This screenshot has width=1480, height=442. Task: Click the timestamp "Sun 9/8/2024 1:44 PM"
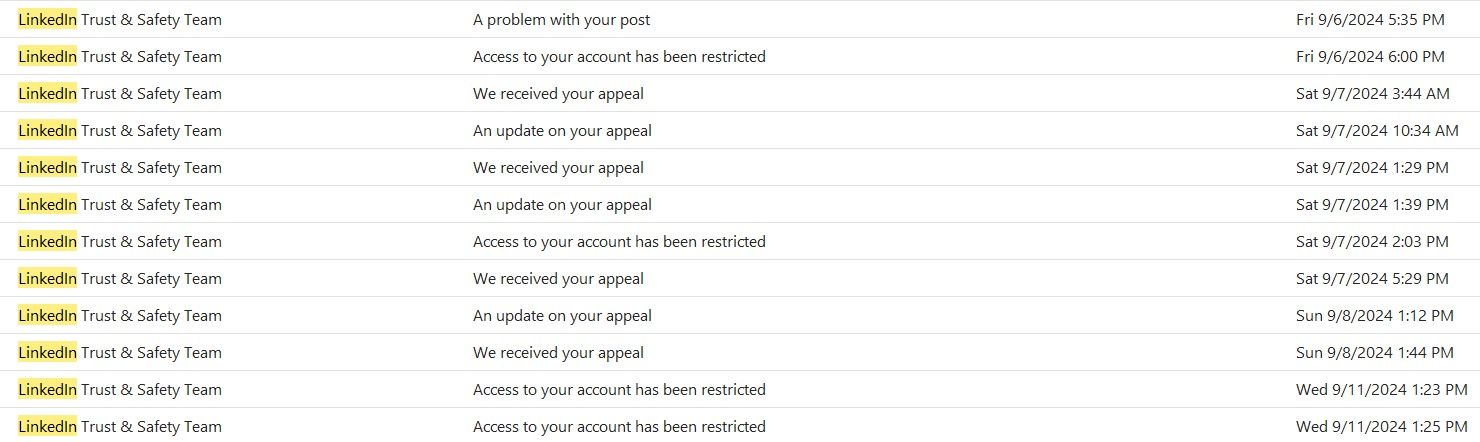pyautogui.click(x=1374, y=353)
